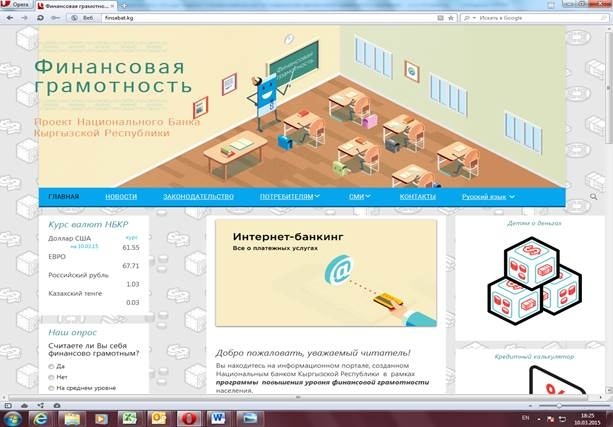Click the Доллар США exchange rate 61.55
This screenshot has width=613, height=427.
coord(131,248)
